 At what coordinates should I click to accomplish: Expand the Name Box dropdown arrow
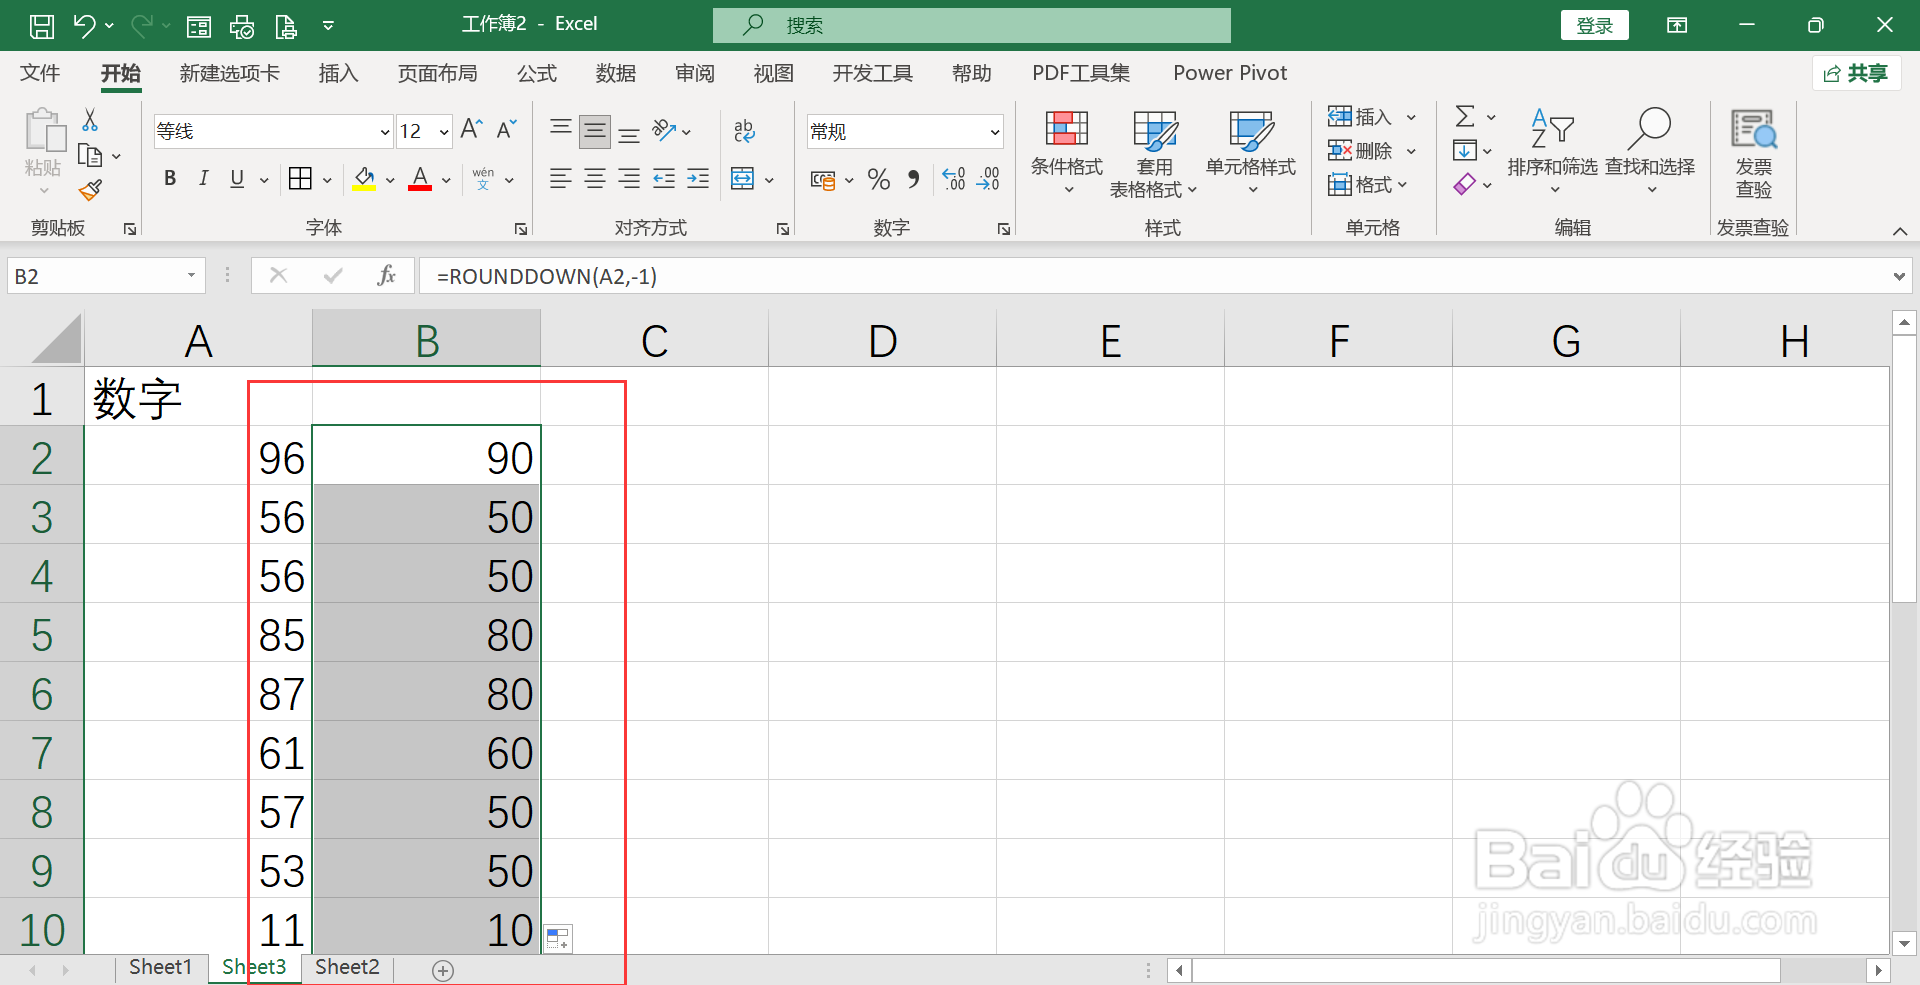click(191, 276)
